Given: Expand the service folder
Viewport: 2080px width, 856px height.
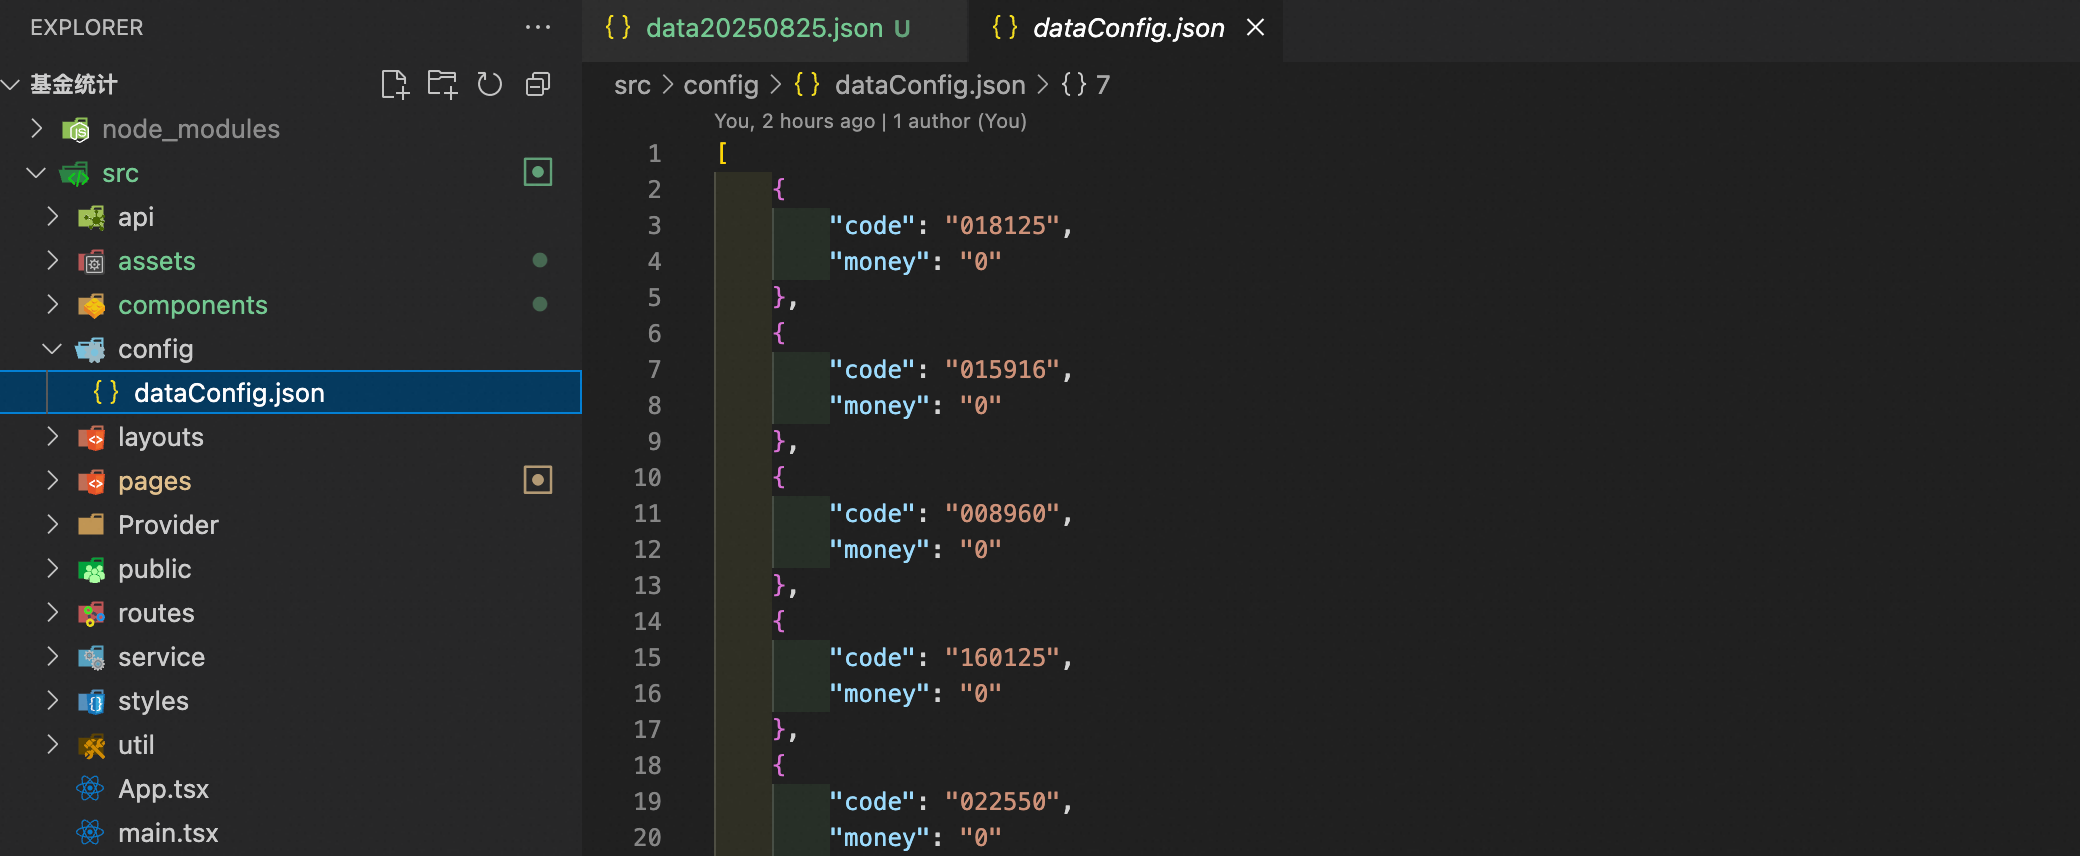Looking at the screenshot, I should [53, 656].
